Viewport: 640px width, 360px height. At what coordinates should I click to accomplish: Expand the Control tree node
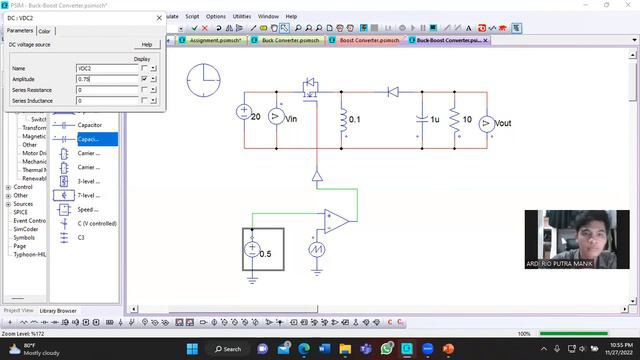point(8,187)
